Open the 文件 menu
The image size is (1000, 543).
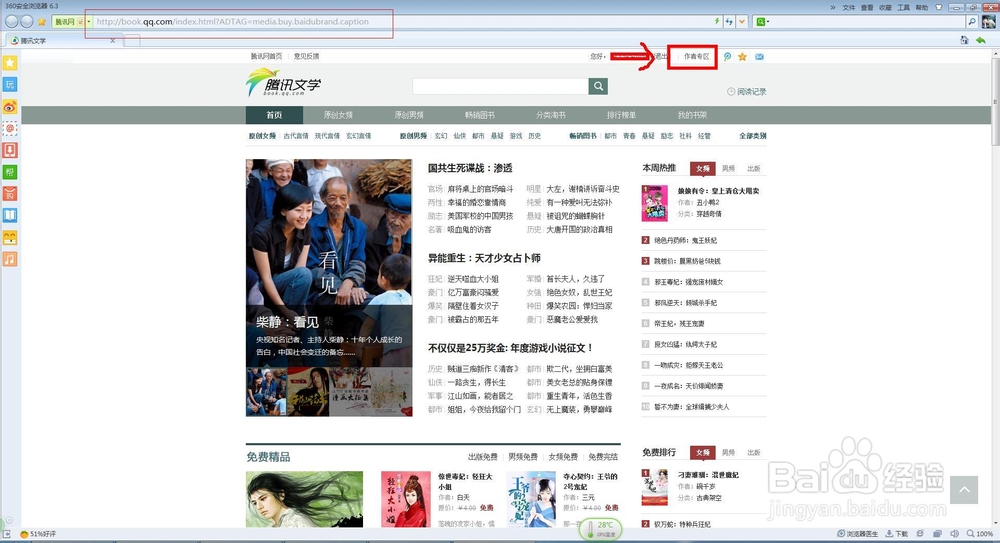[x=848, y=7]
